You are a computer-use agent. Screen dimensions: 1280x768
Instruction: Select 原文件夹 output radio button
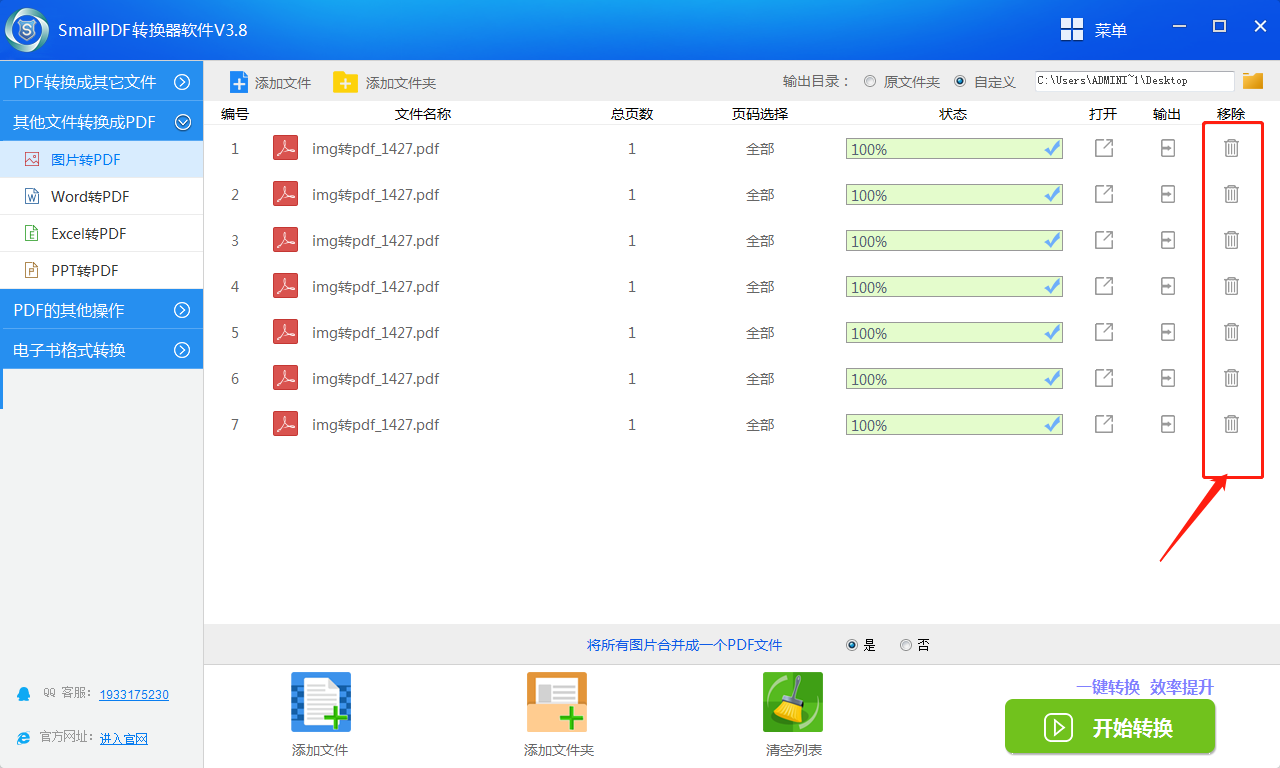[870, 81]
